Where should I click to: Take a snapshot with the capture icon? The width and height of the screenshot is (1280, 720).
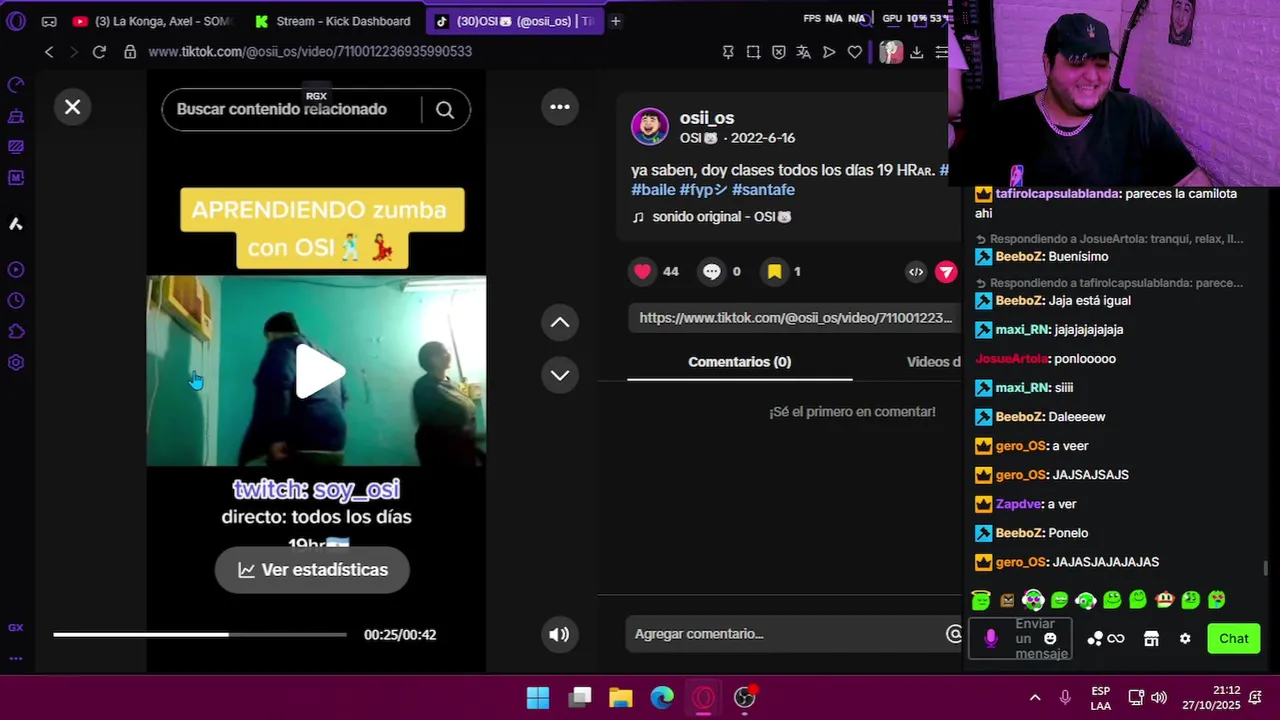[753, 52]
